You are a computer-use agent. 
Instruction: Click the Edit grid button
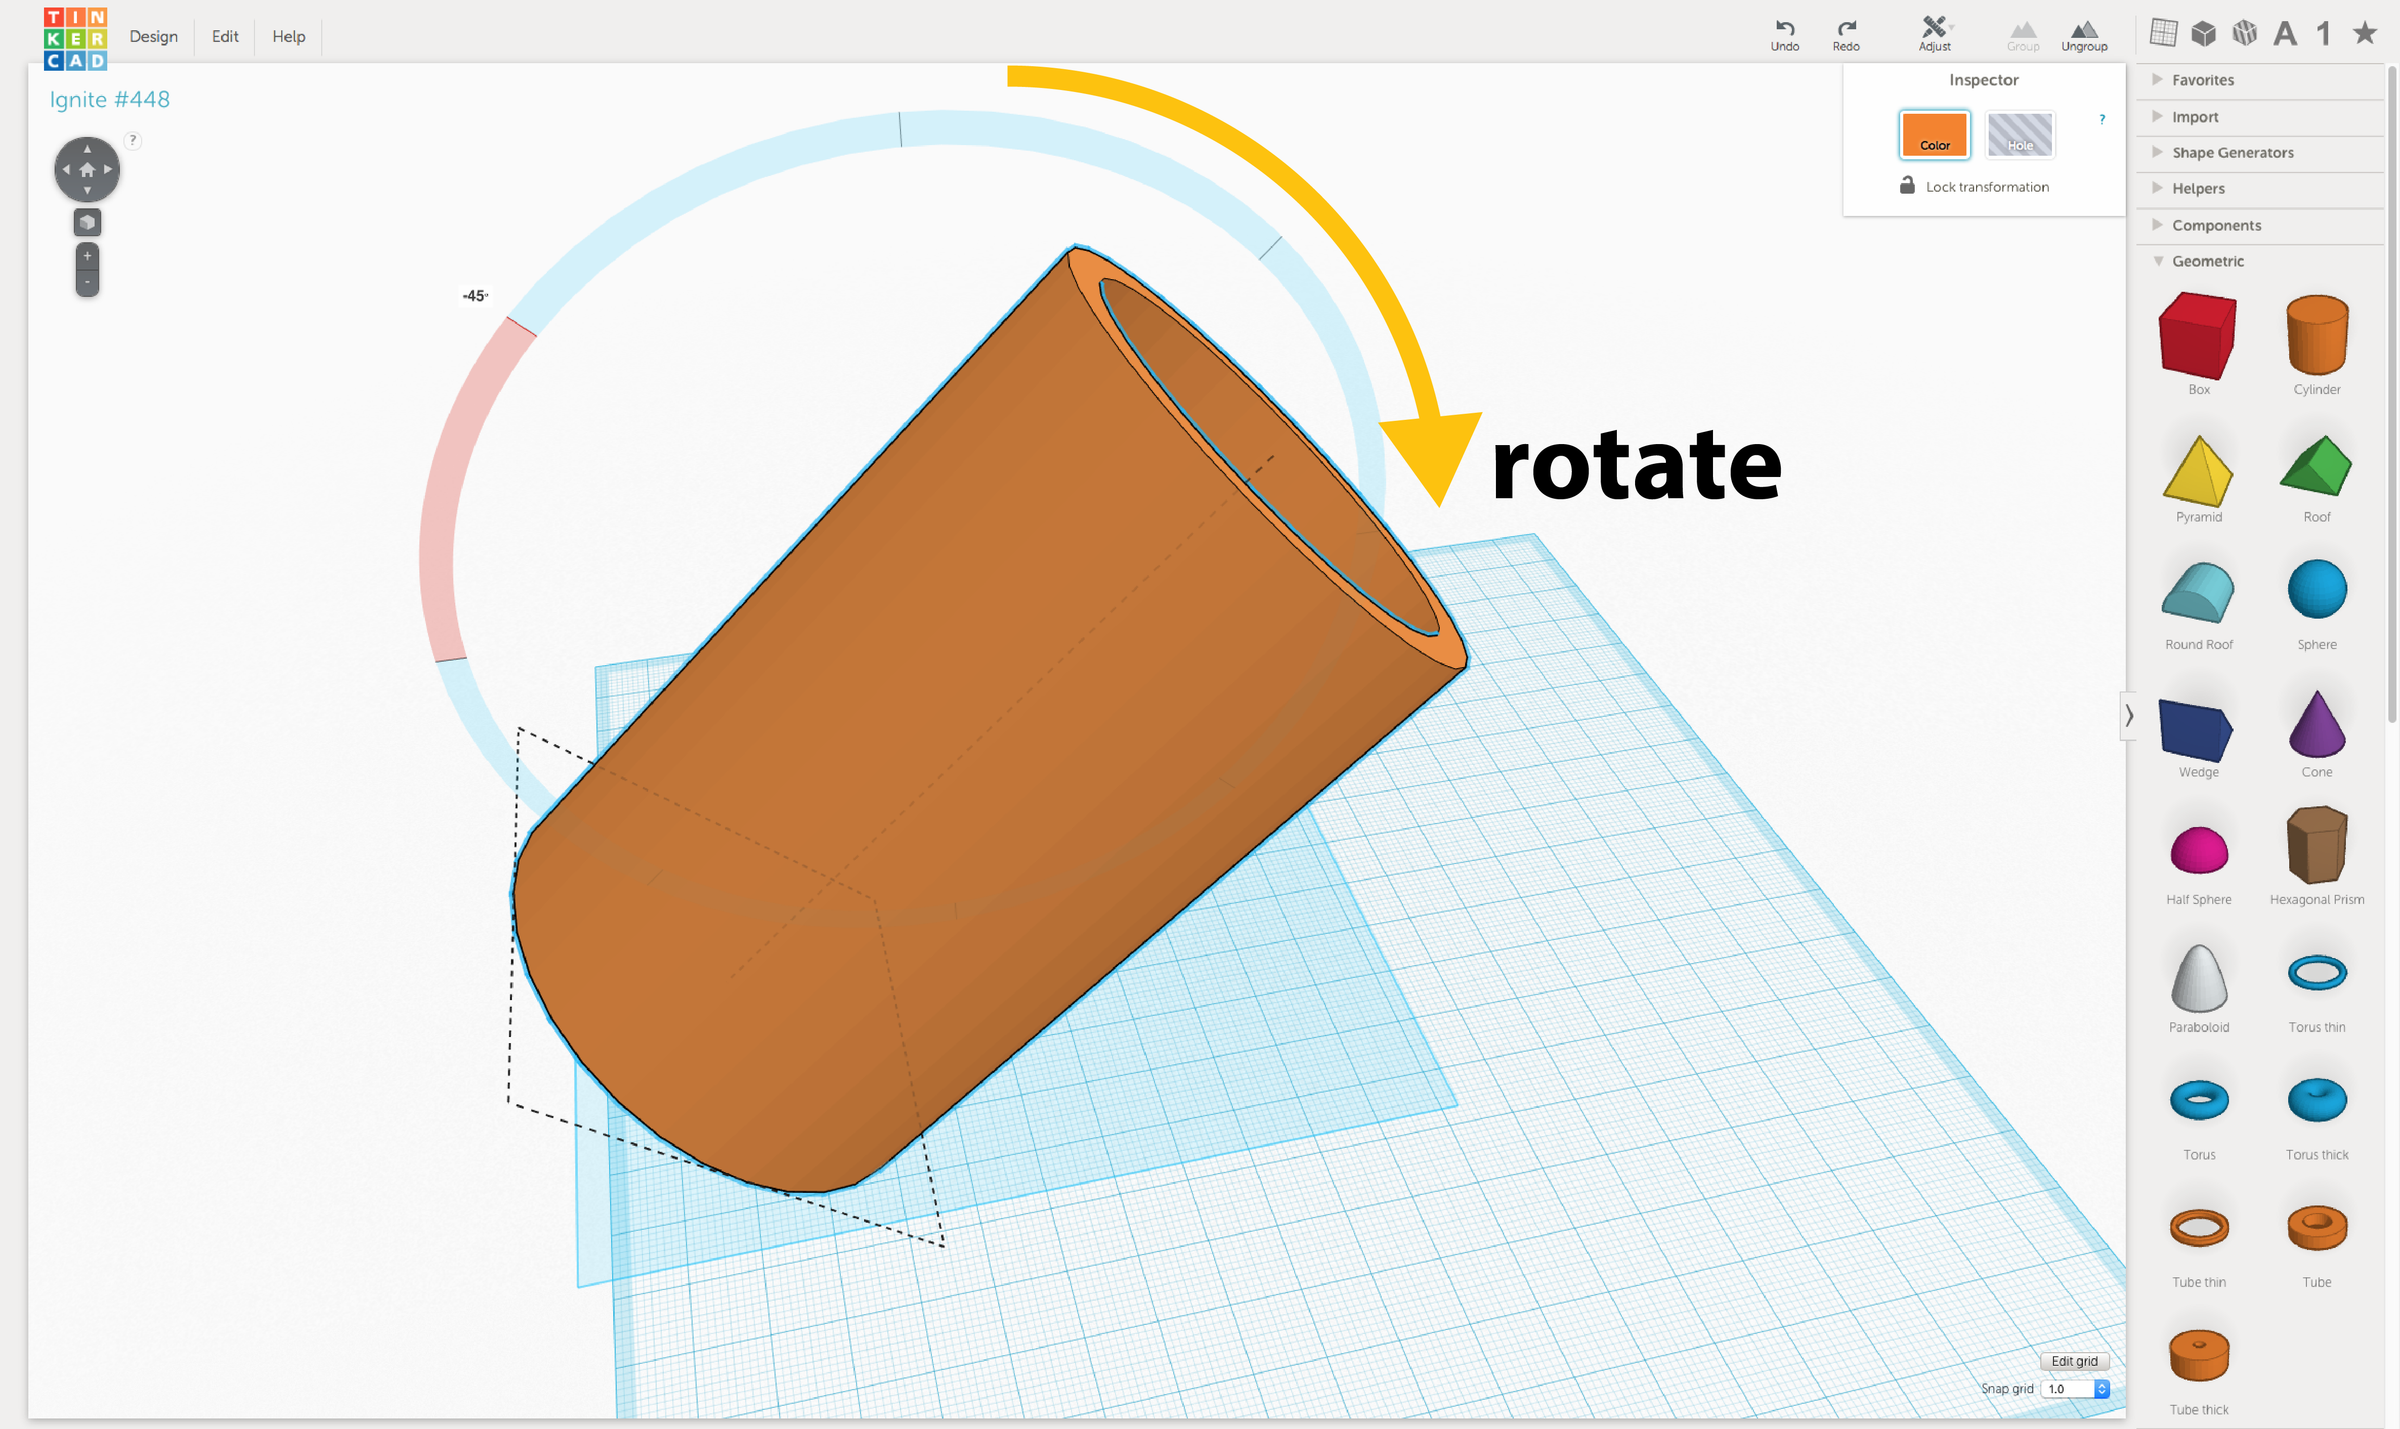pos(2074,1360)
